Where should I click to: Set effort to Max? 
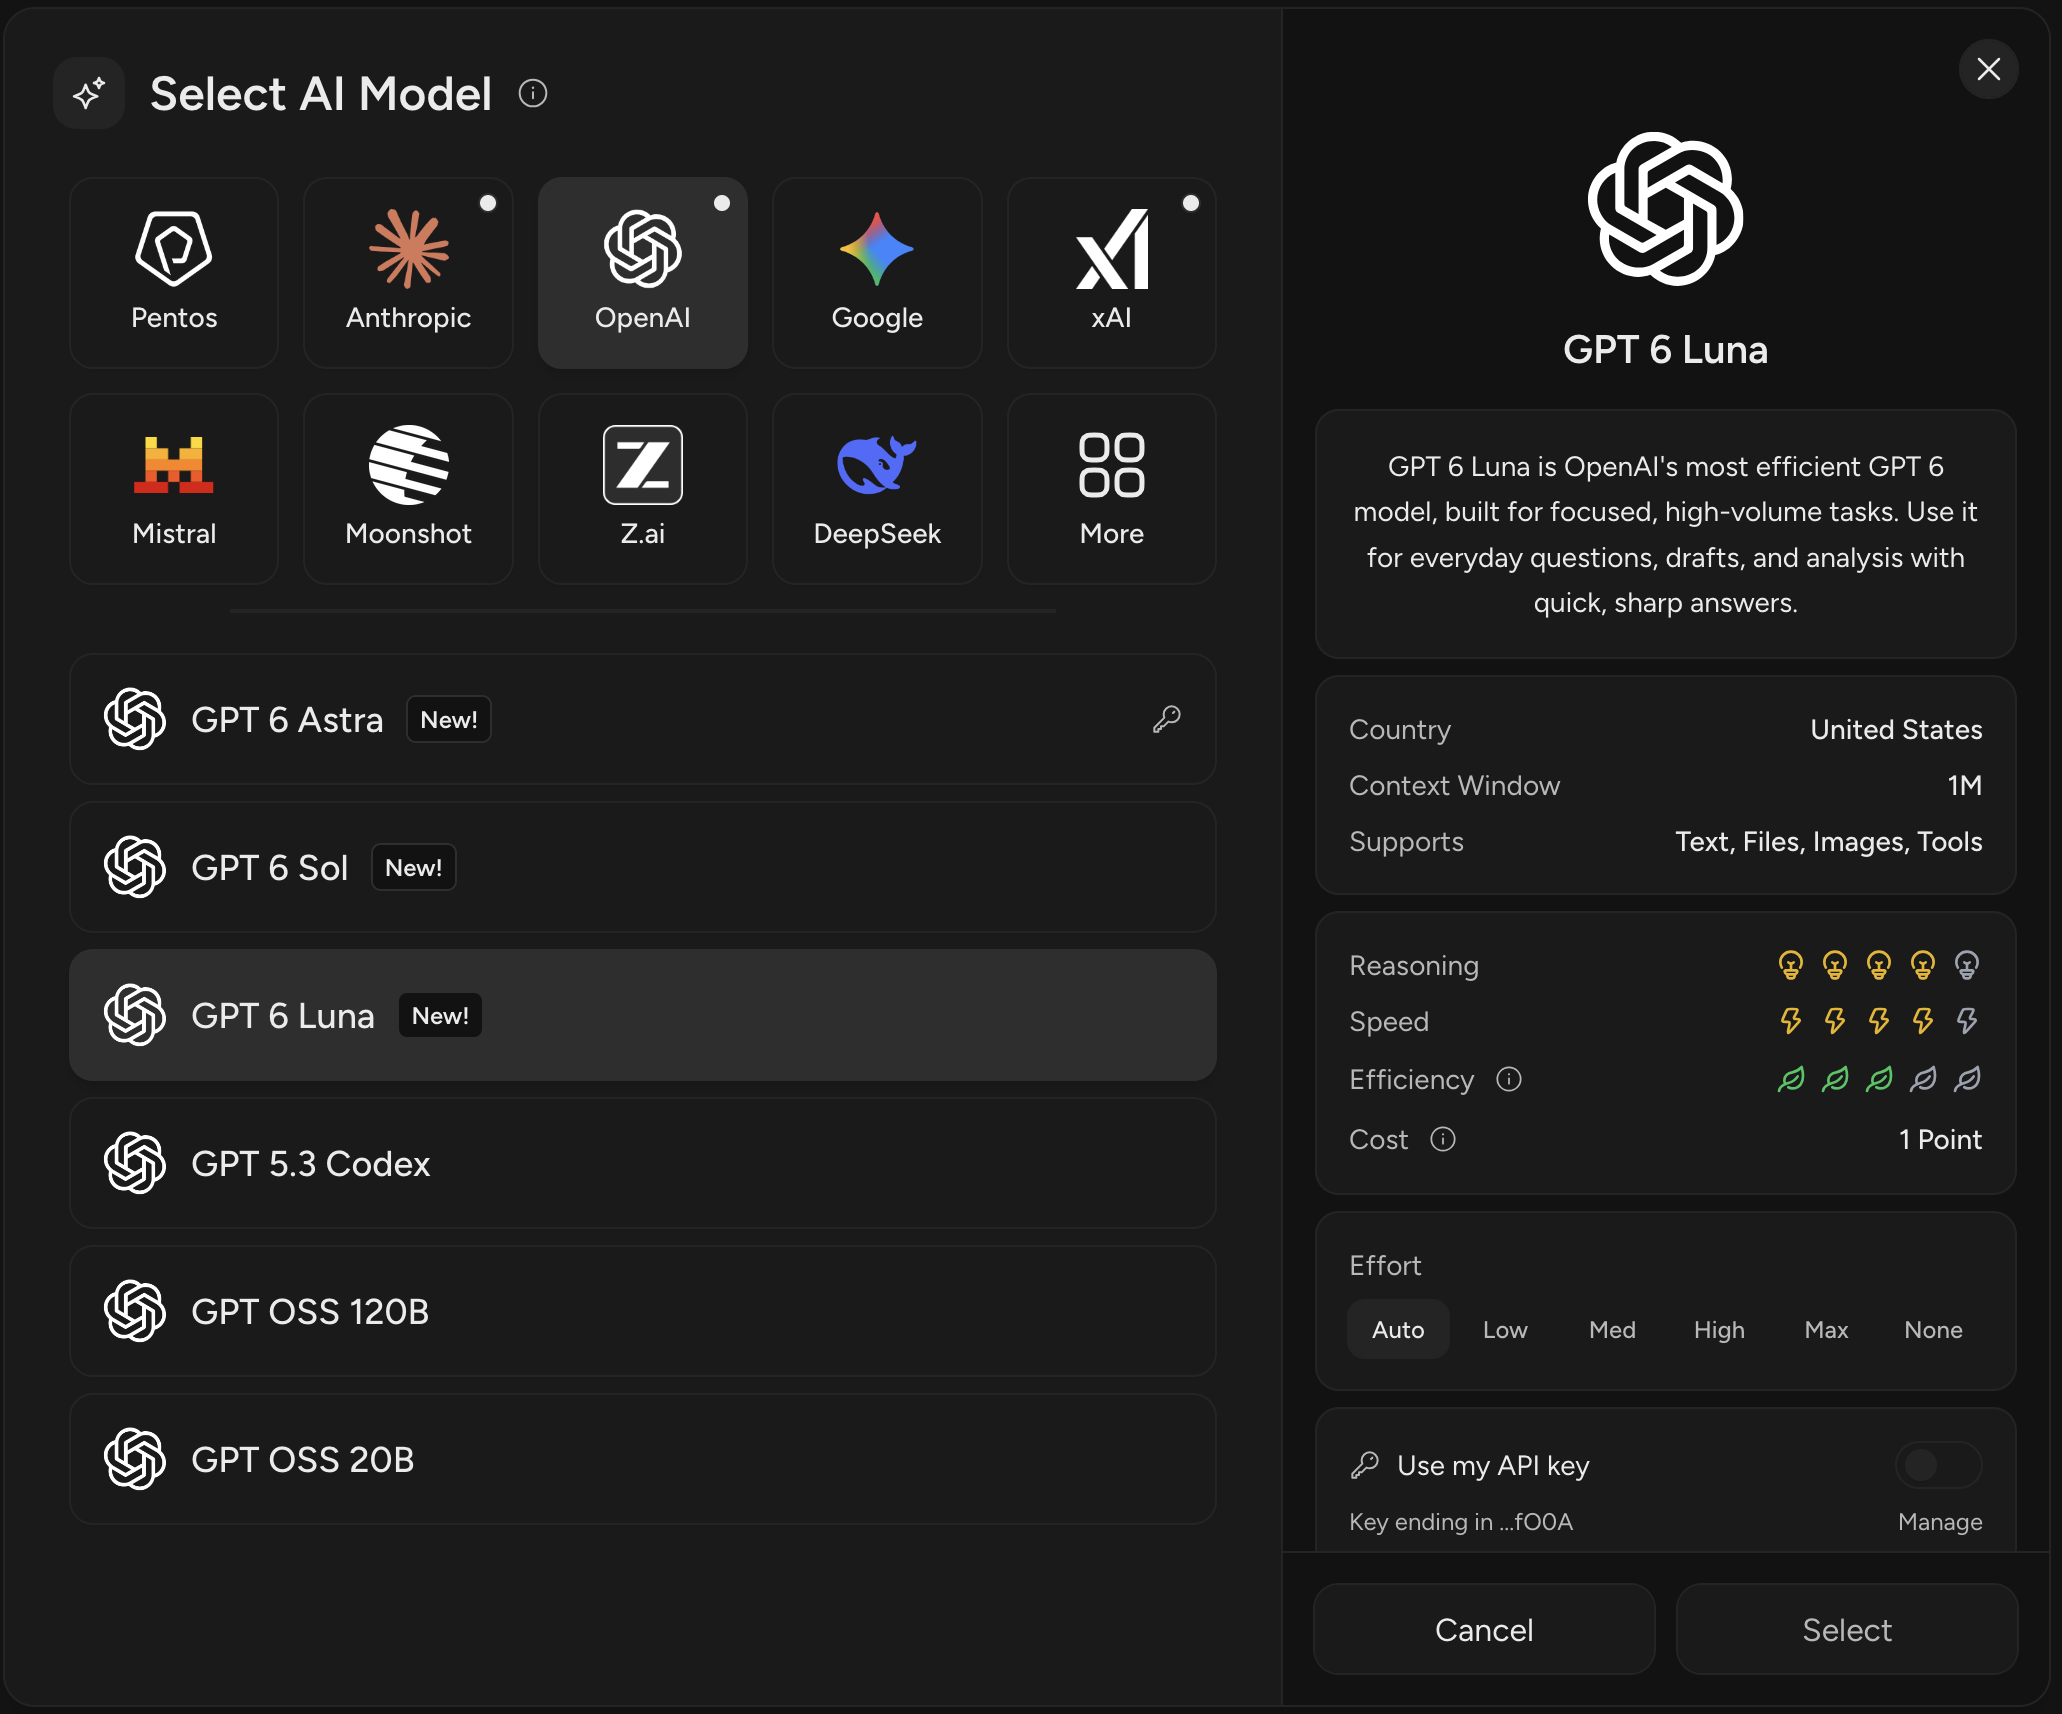click(x=1826, y=1329)
